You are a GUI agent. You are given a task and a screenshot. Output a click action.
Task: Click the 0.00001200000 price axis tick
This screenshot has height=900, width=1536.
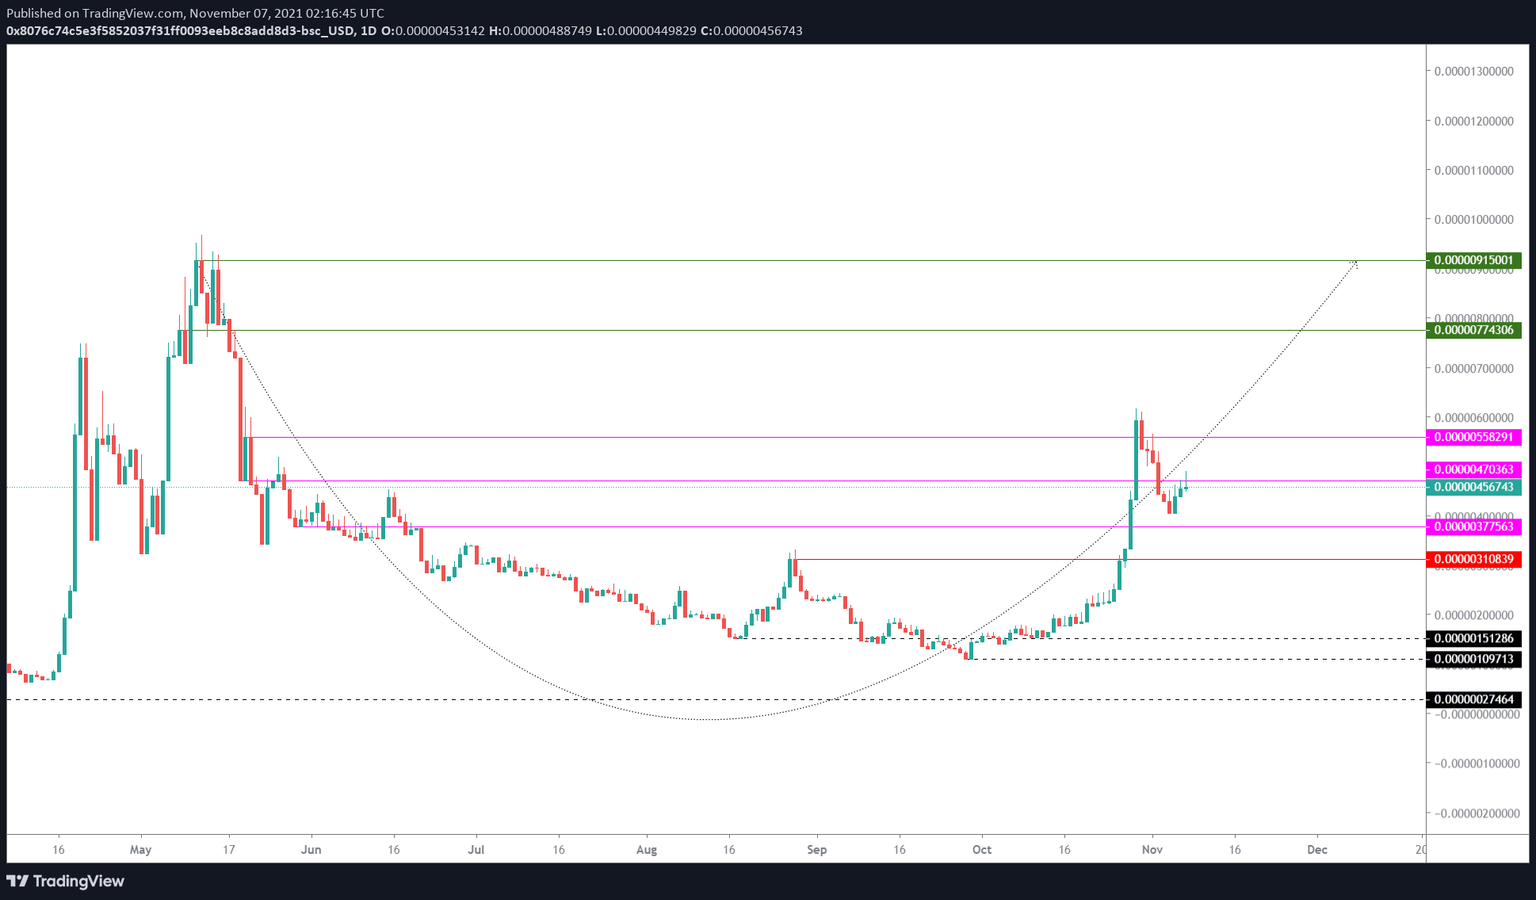1474,121
